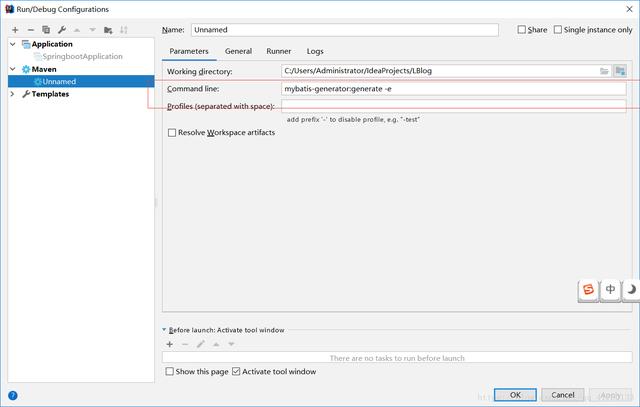This screenshot has width=640, height=407.
Task: Move configuration down arrow in toolbar
Action: [93, 30]
